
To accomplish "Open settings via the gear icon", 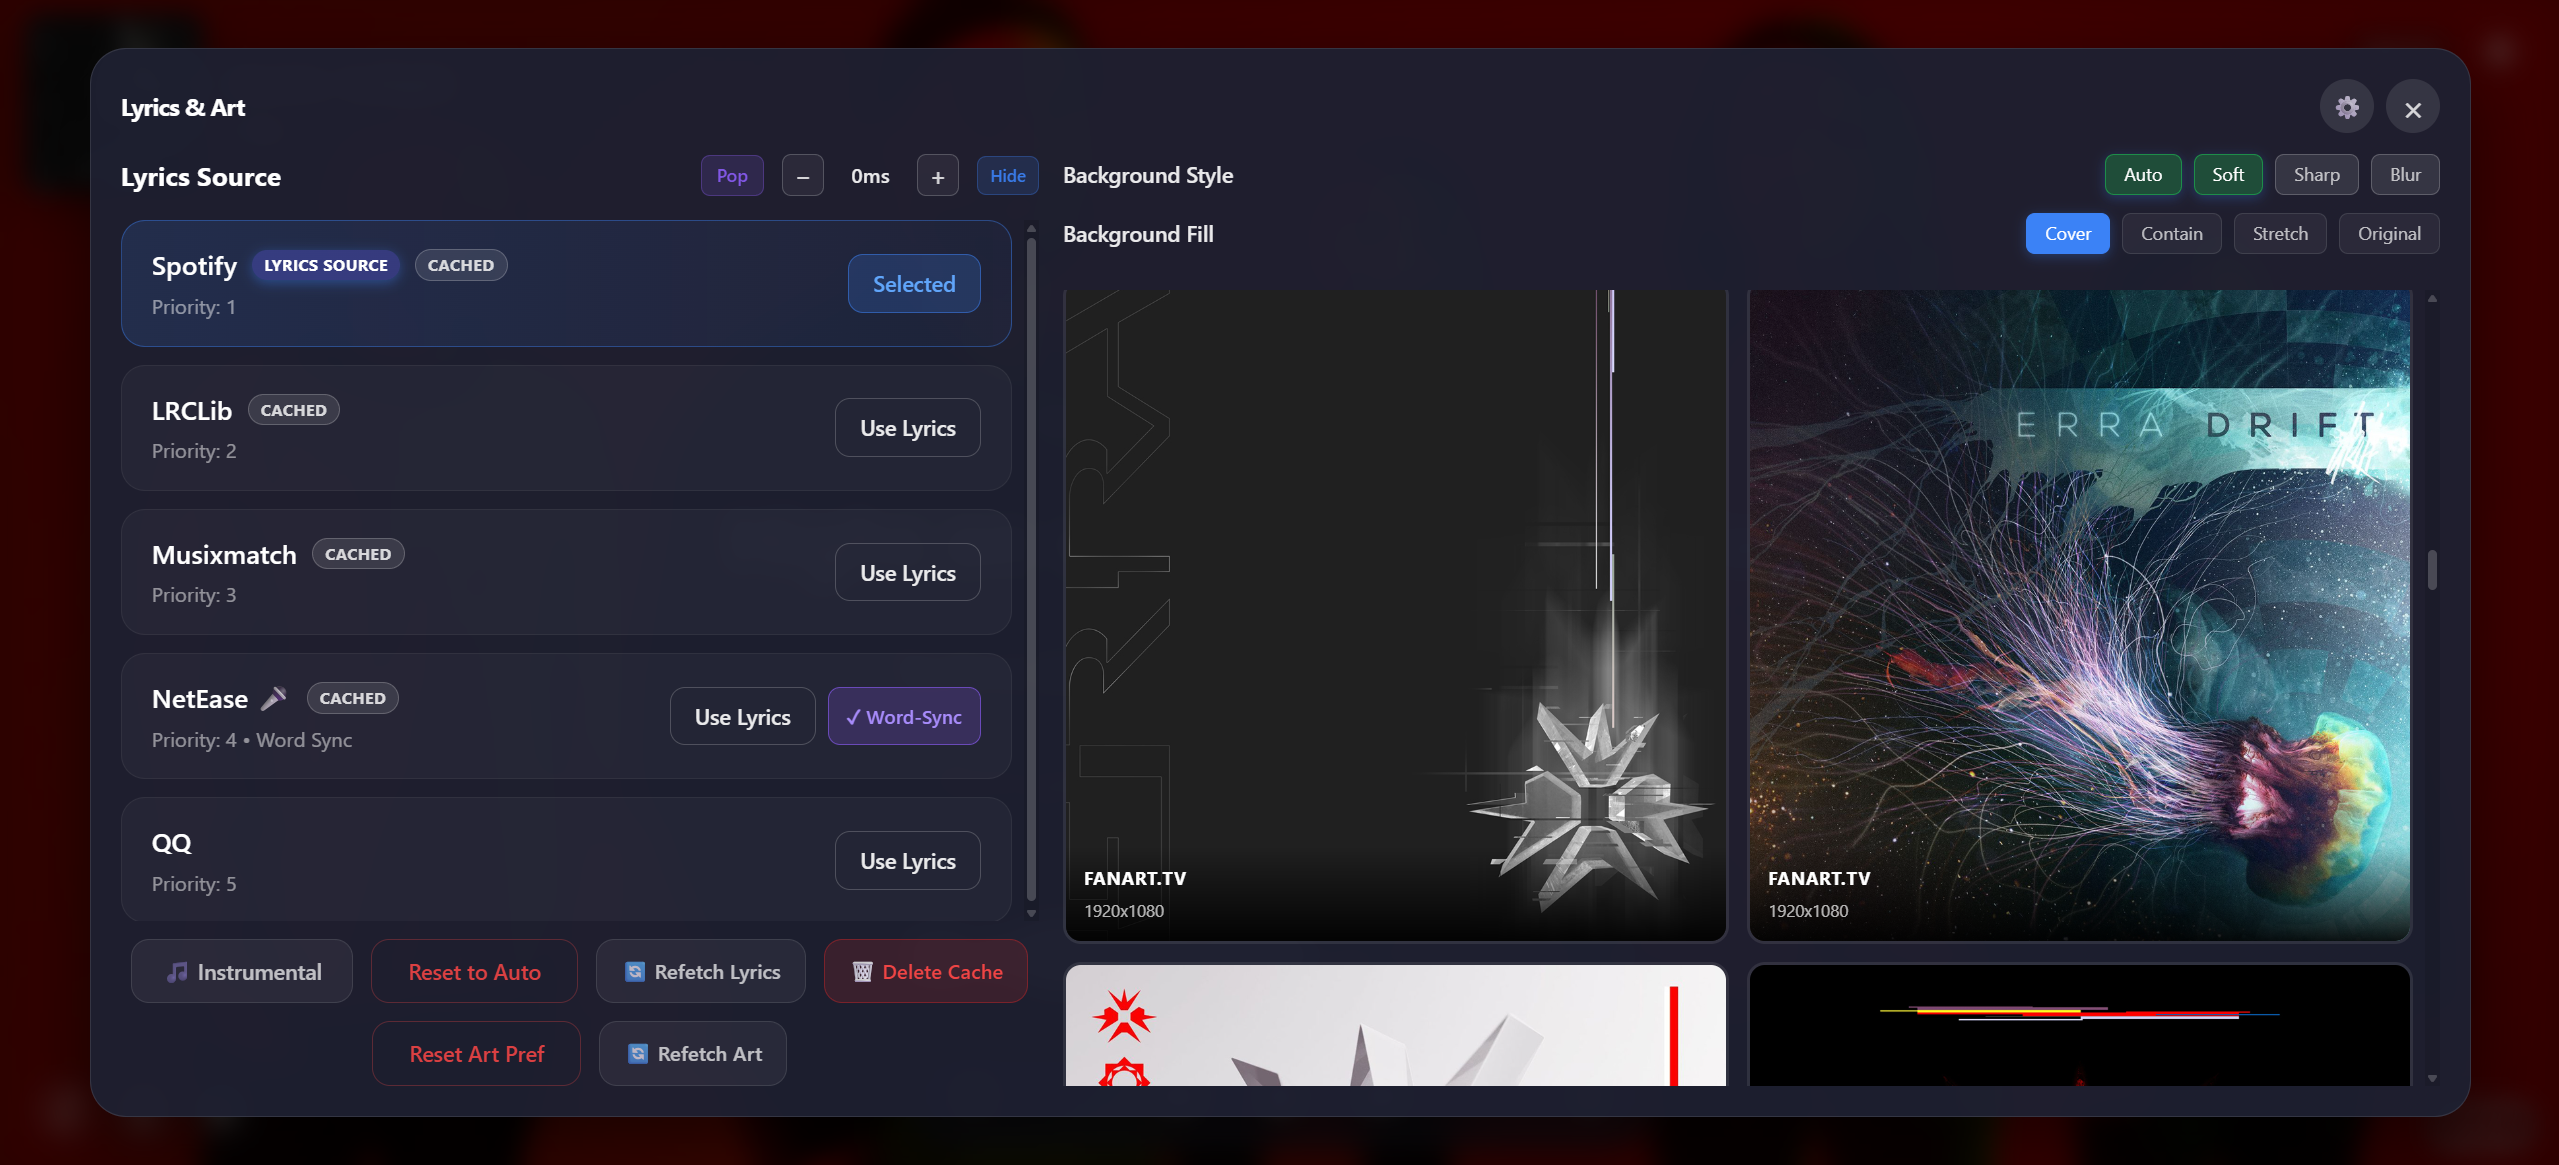I will [2345, 106].
